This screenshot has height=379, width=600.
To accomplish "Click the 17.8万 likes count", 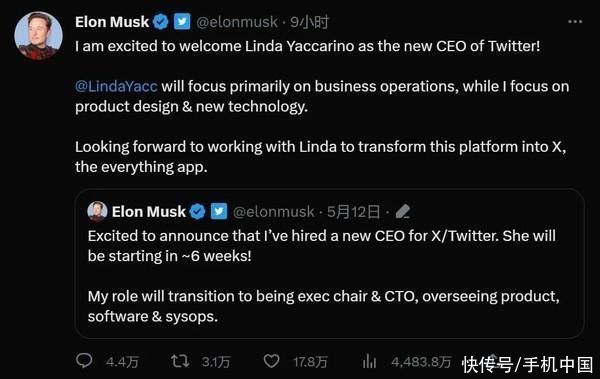I will (310, 362).
